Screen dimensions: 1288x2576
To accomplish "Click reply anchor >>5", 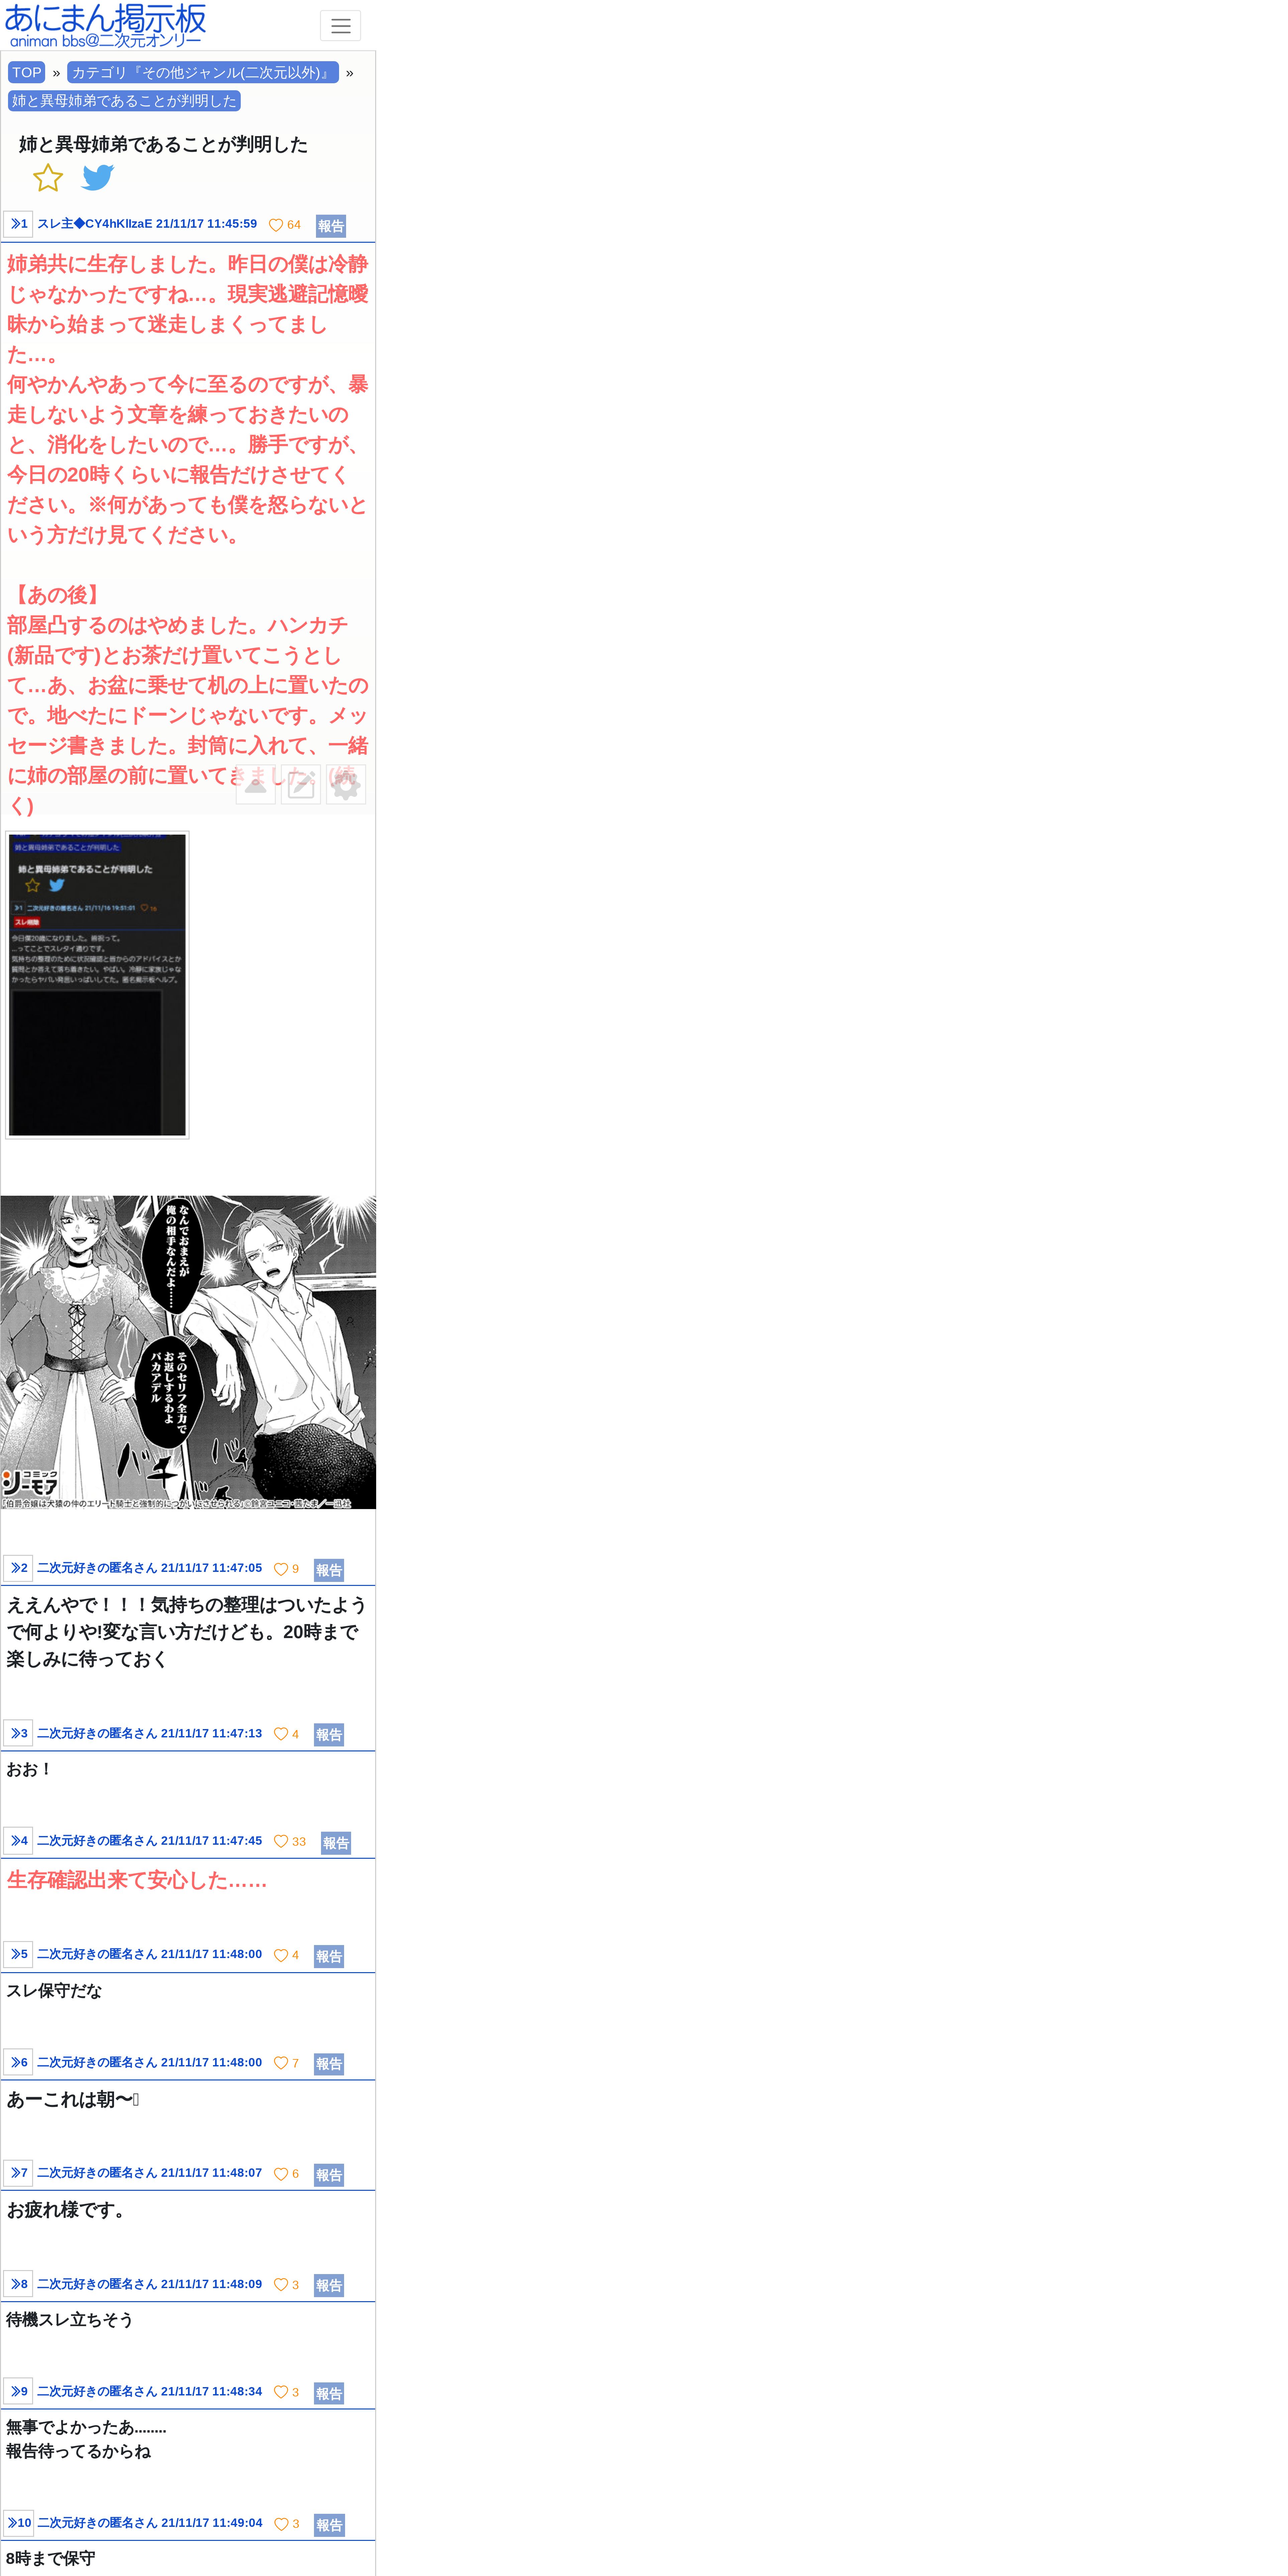I will (x=18, y=1954).
